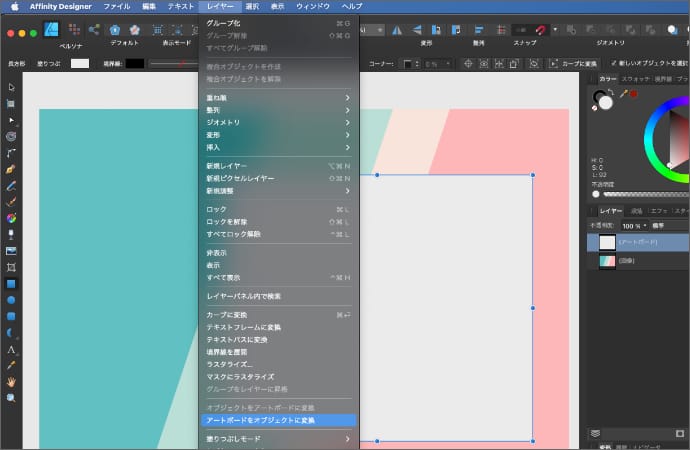The image size is (690, 450).
Task: Select the Artistic Text tool
Action: 11,349
